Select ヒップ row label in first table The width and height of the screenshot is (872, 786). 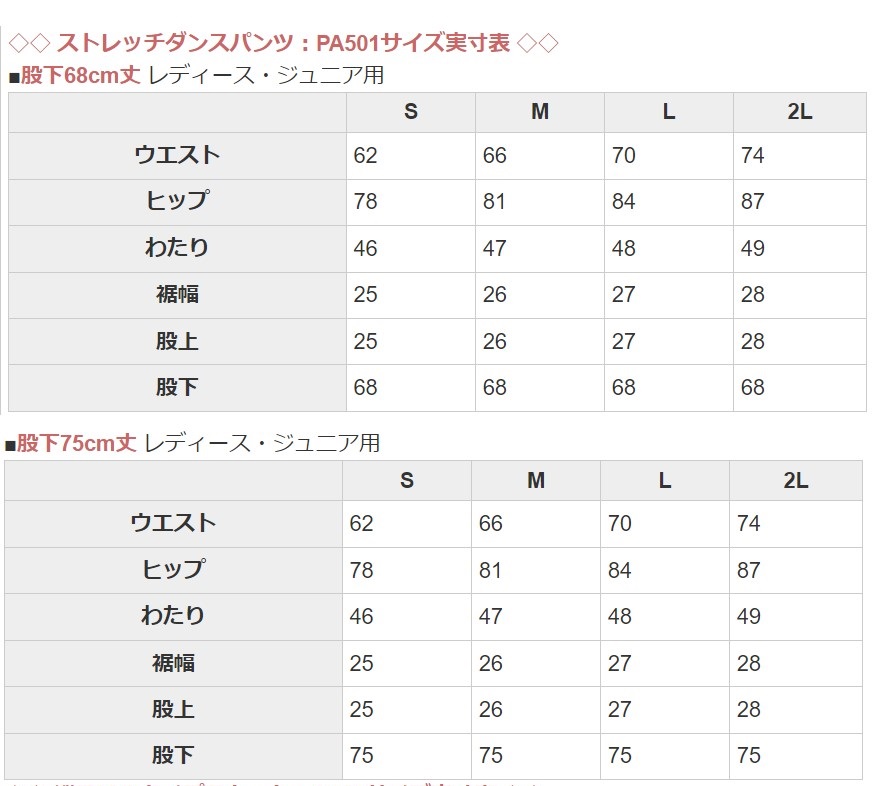(177, 201)
